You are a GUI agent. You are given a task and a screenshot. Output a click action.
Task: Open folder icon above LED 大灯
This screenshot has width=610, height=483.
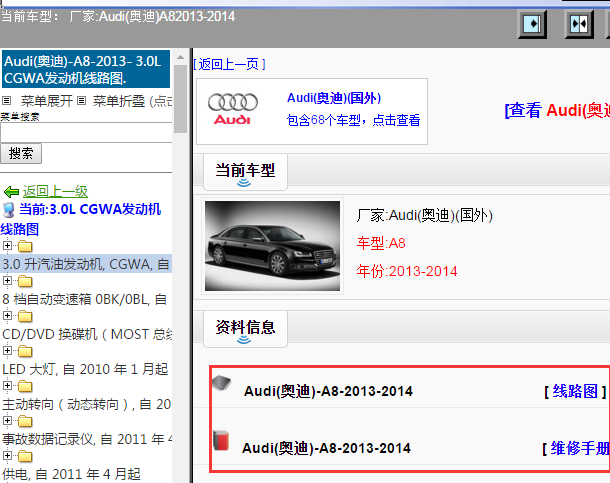pos(25,351)
